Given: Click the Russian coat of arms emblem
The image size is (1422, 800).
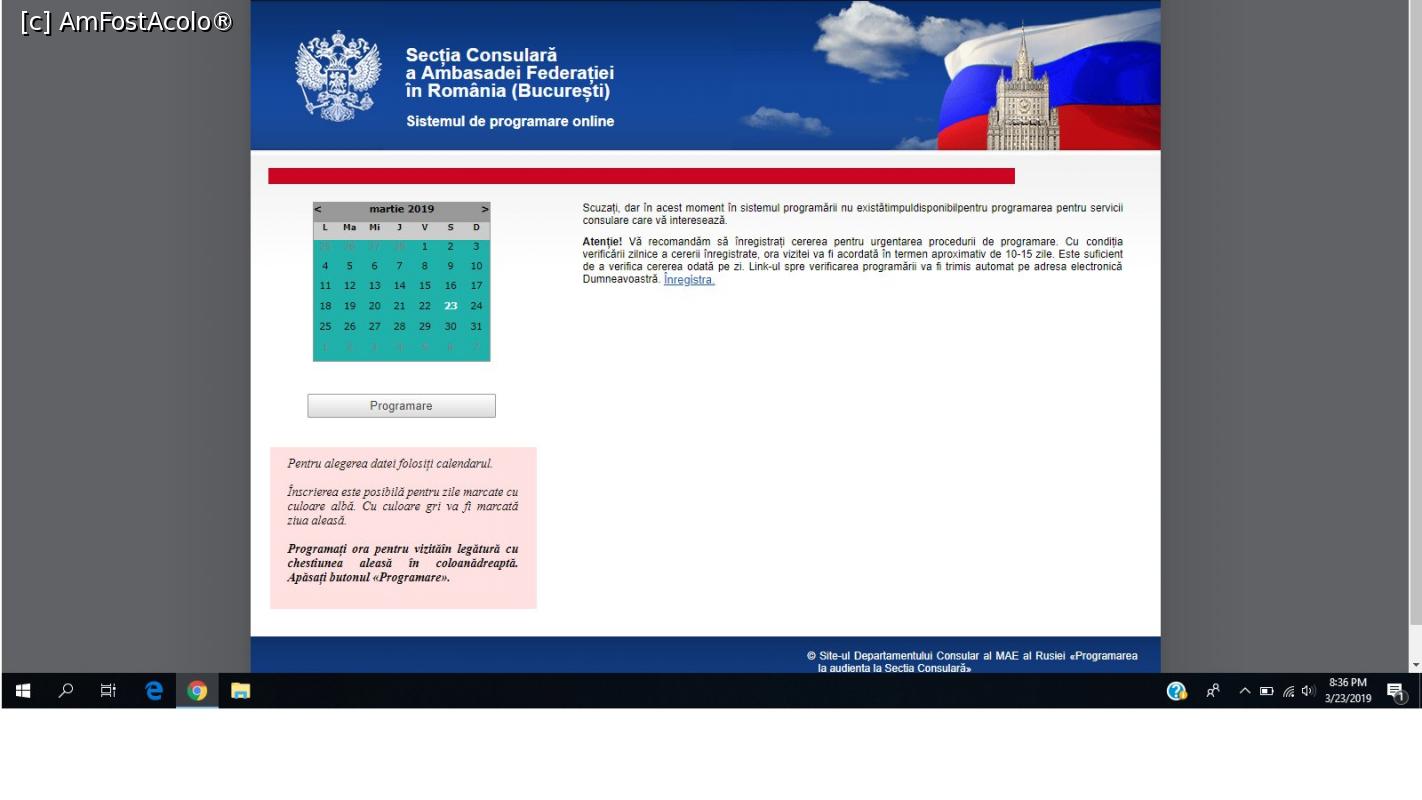Looking at the screenshot, I should tap(338, 76).
